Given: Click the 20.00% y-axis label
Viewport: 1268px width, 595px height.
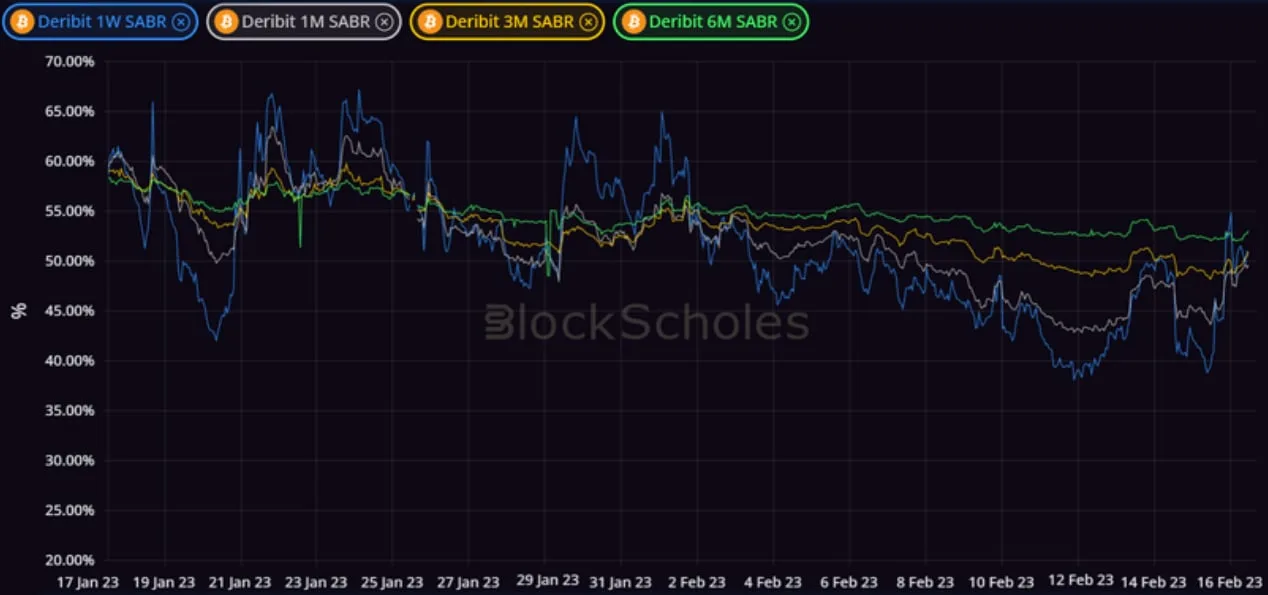Looking at the screenshot, I should 70,560.
